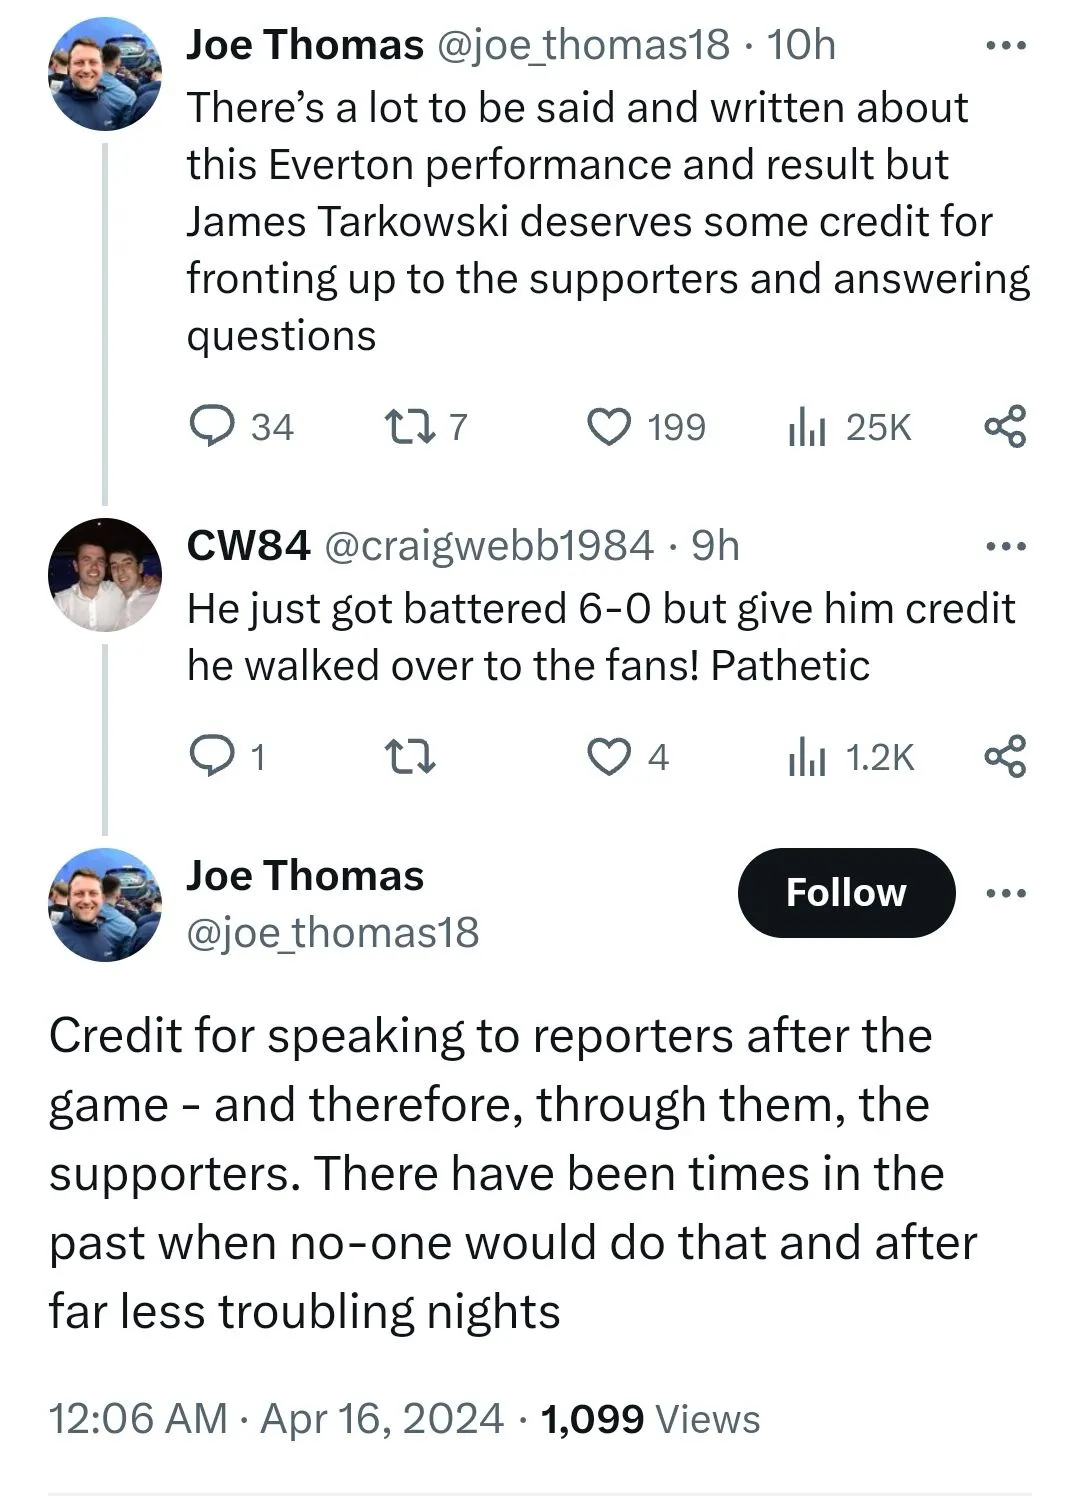Screen dimensions: 1080x1508
Task: Like Joe Thomas's tweet with 199 likes
Action: click(x=609, y=427)
